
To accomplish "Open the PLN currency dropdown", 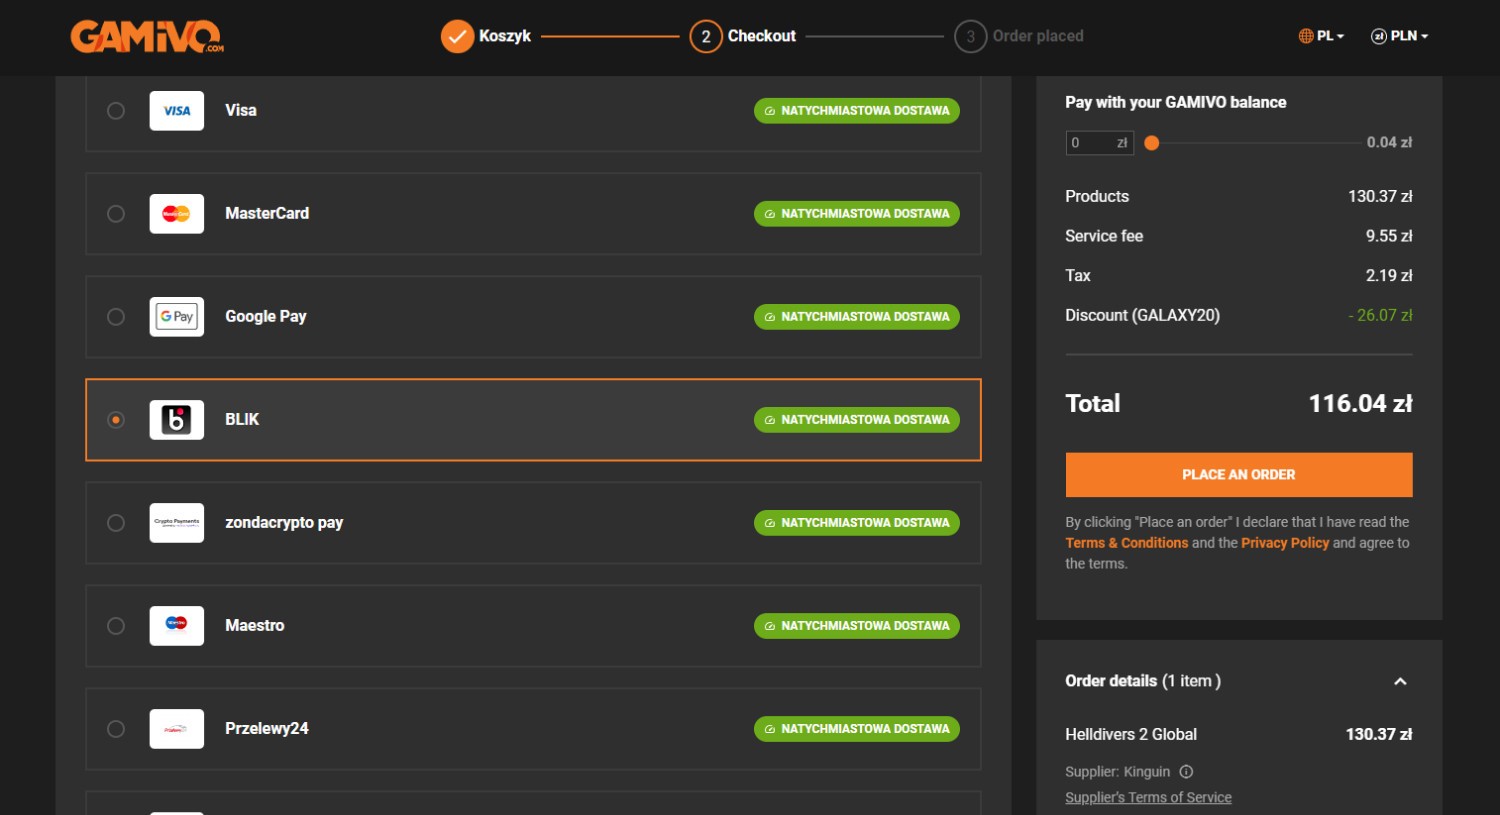I will 1400,36.
